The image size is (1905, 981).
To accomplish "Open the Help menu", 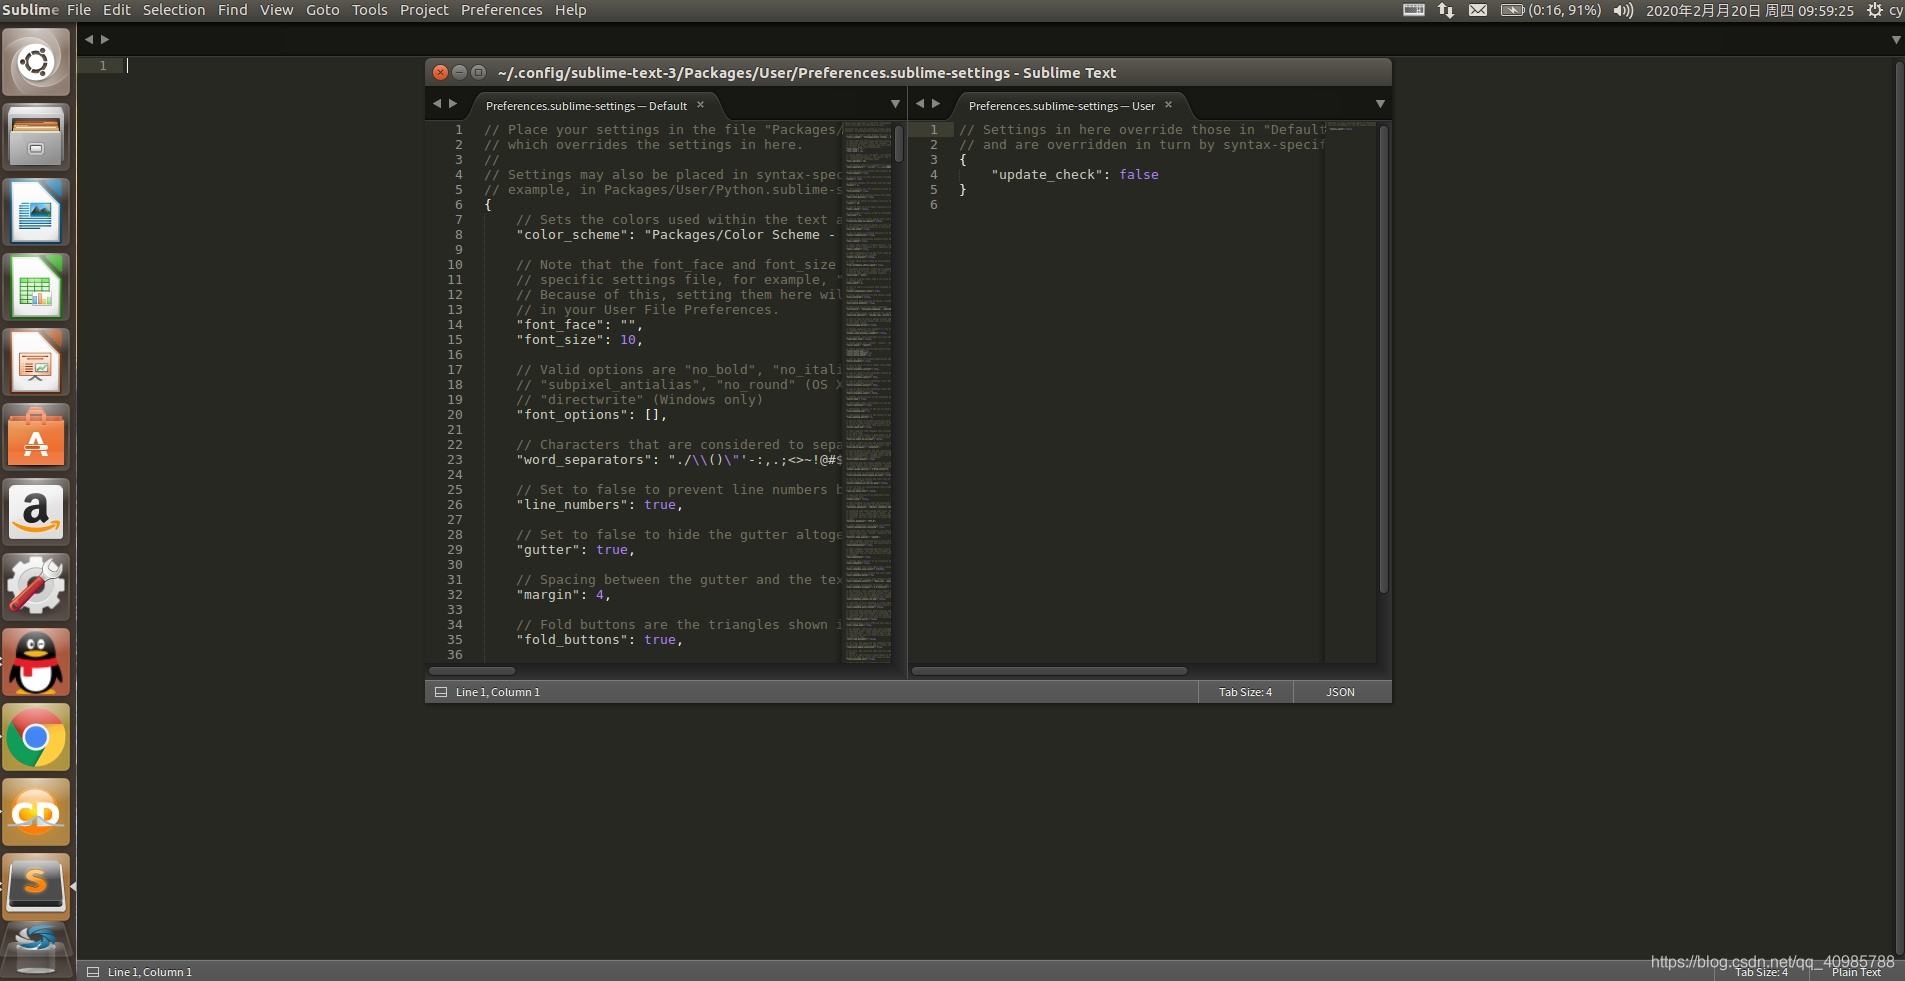I will (571, 10).
